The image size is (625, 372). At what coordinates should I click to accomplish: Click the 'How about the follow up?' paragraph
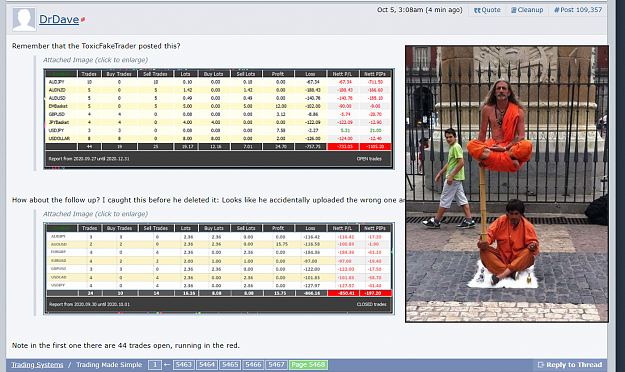click(208, 200)
